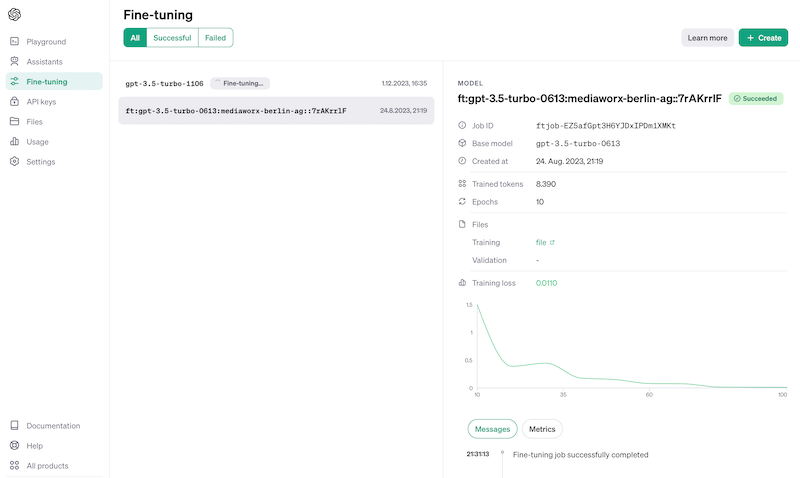Click the OpenAI logo icon
Screen dimensions: 800x478
(x=14, y=14)
